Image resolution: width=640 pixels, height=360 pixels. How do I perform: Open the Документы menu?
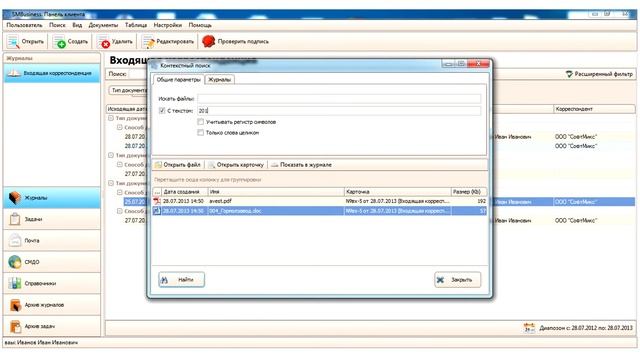(x=103, y=25)
